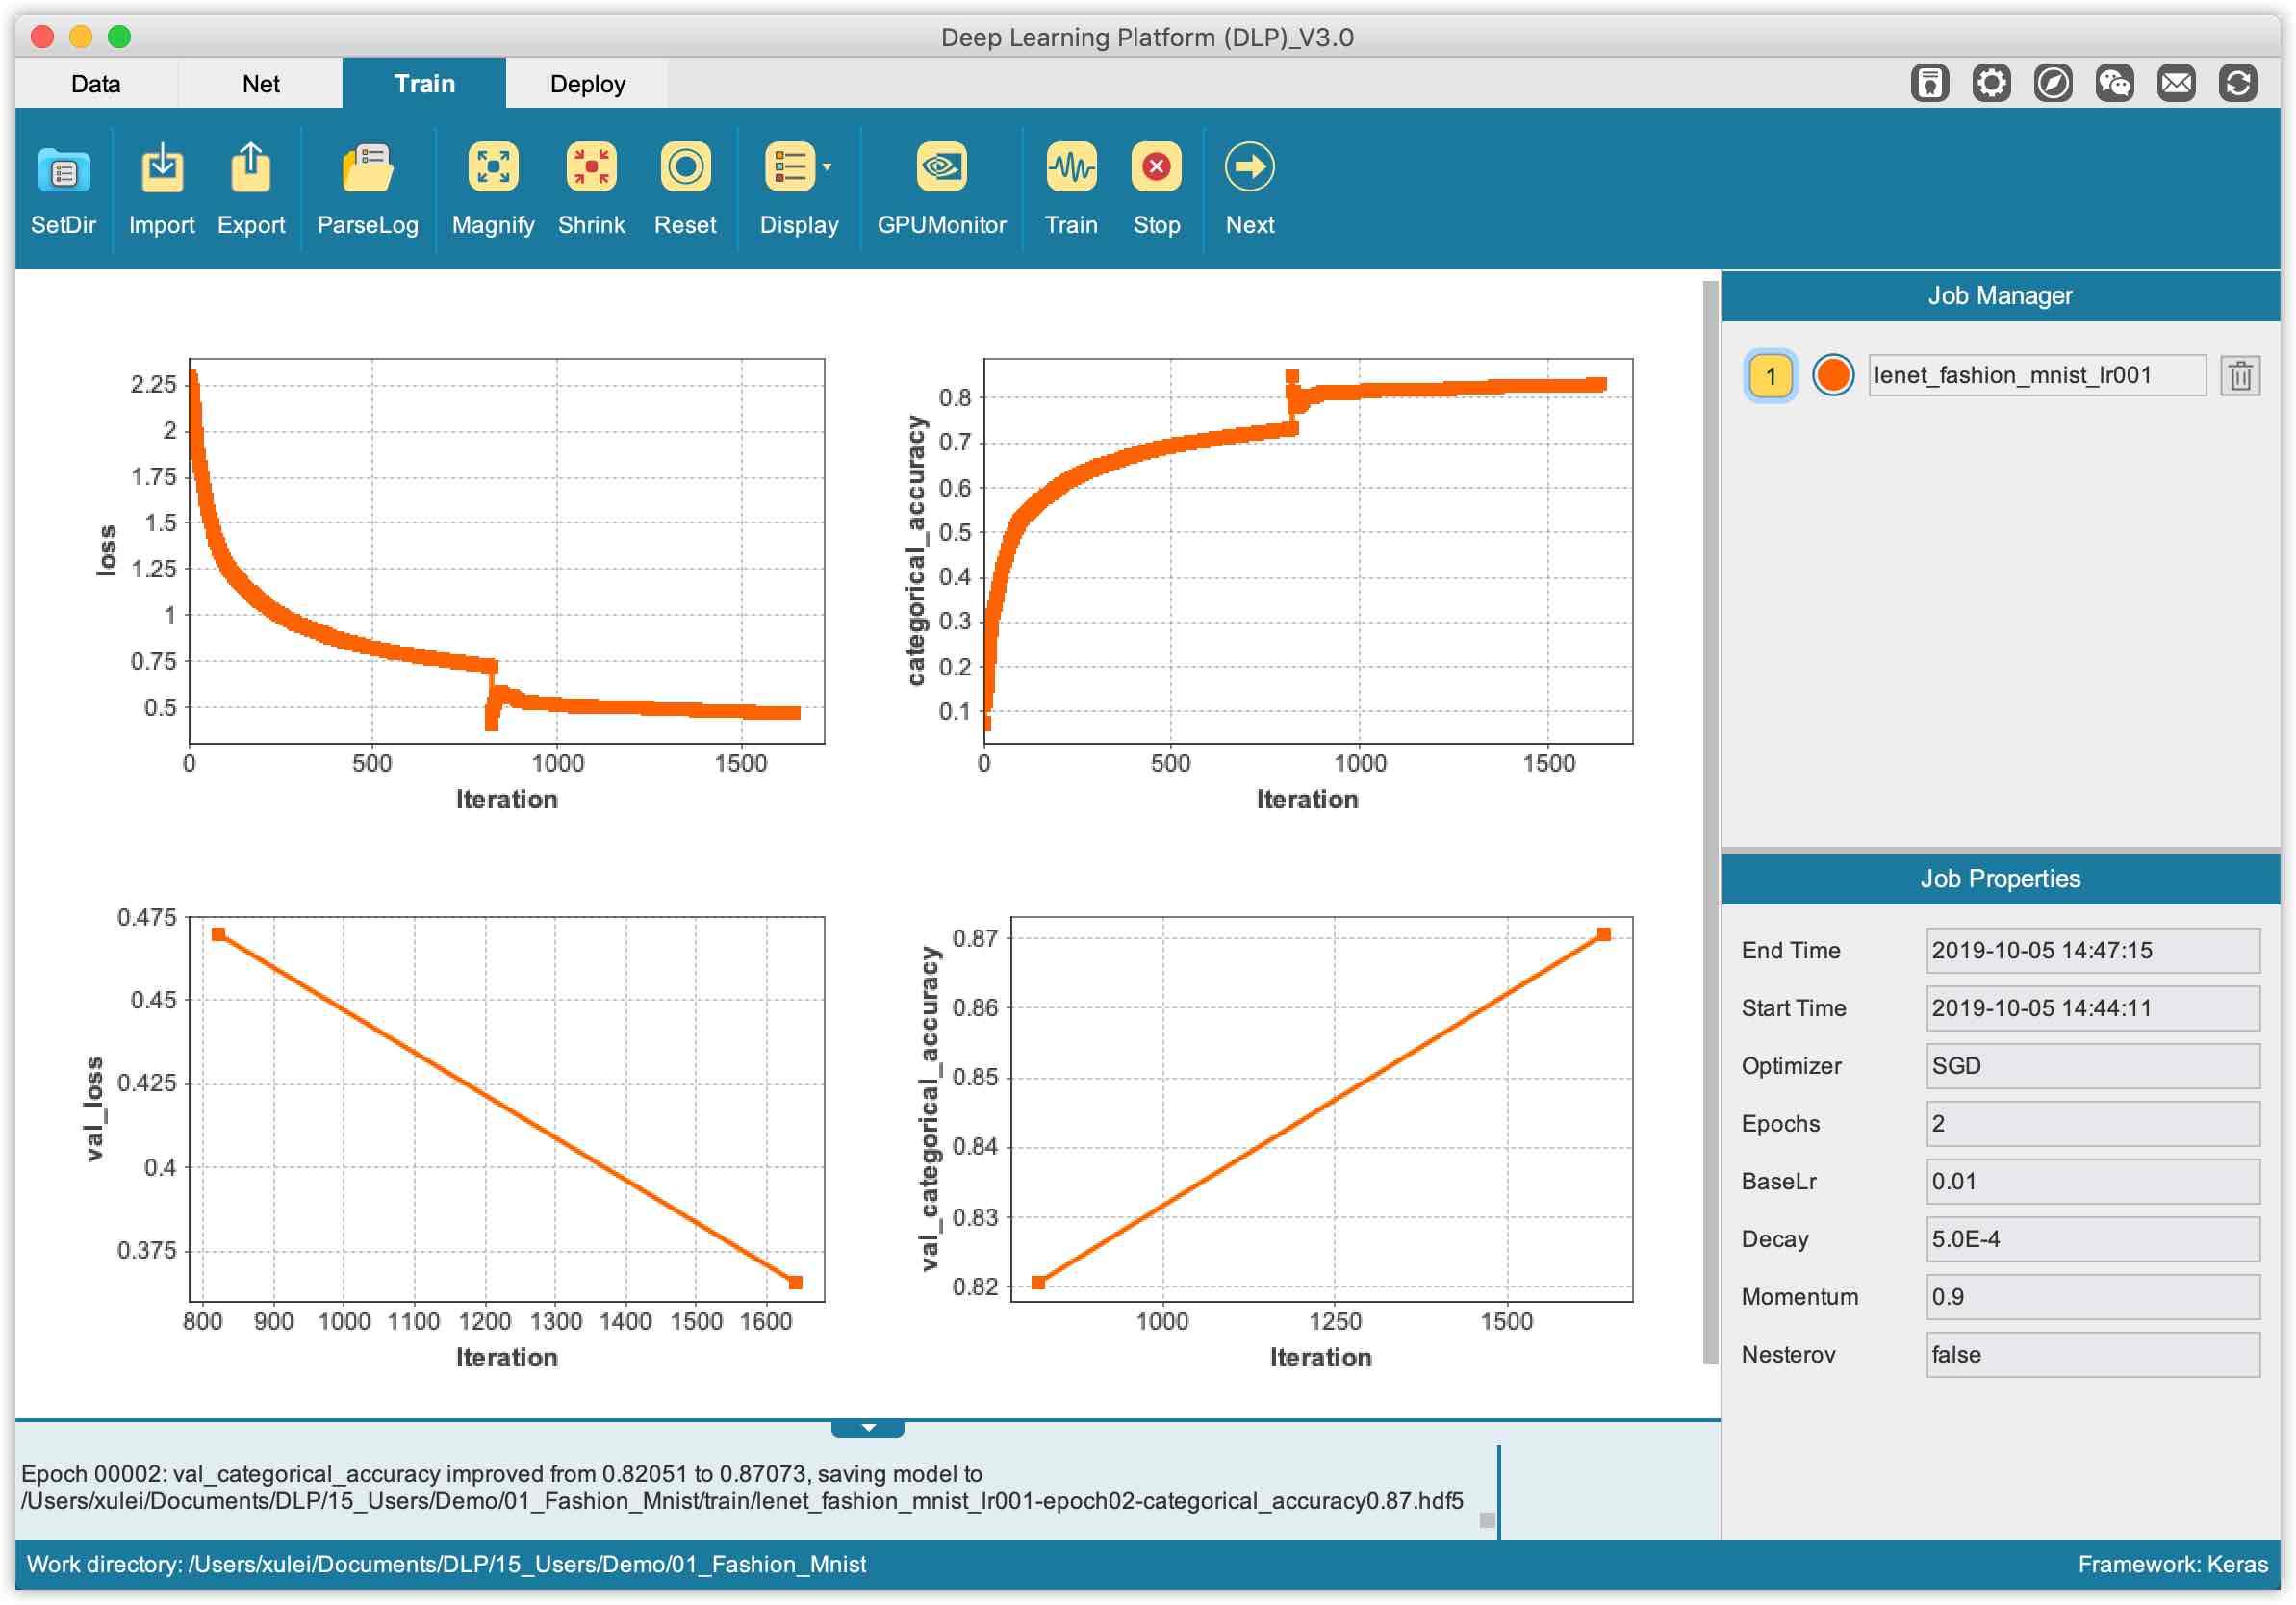Open the GPUMonitor tool
The image size is (2296, 1605).
click(940, 167)
